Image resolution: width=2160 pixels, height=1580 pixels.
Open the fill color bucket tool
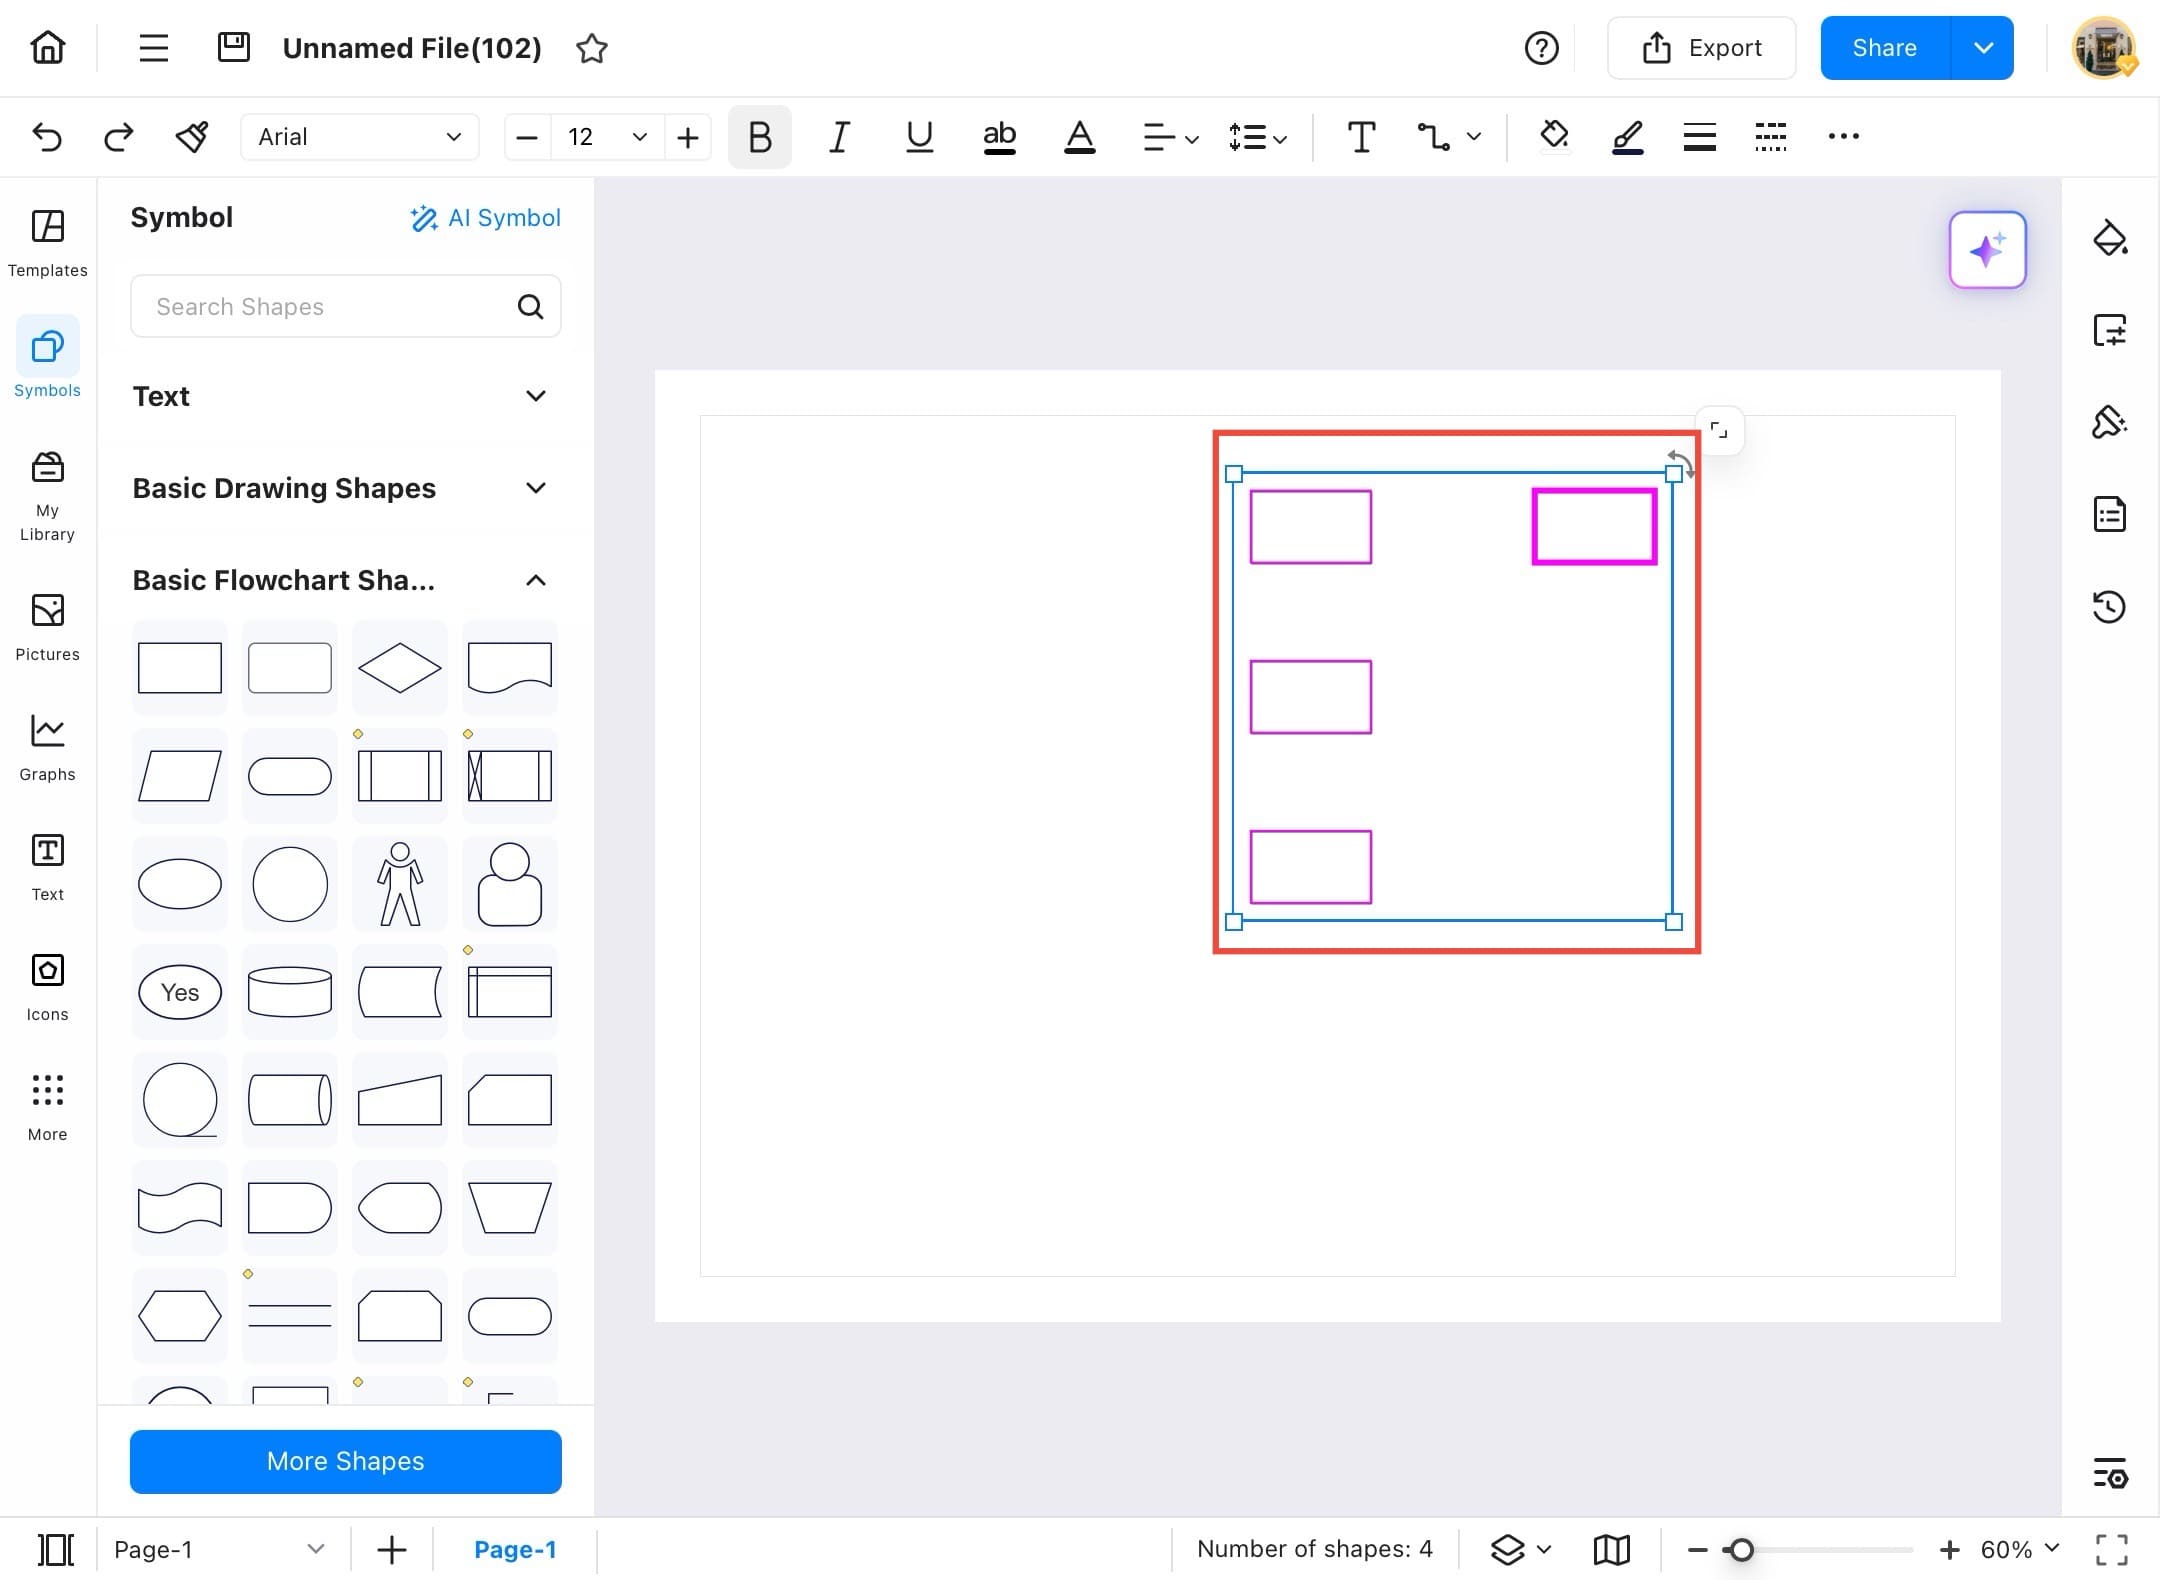1553,136
